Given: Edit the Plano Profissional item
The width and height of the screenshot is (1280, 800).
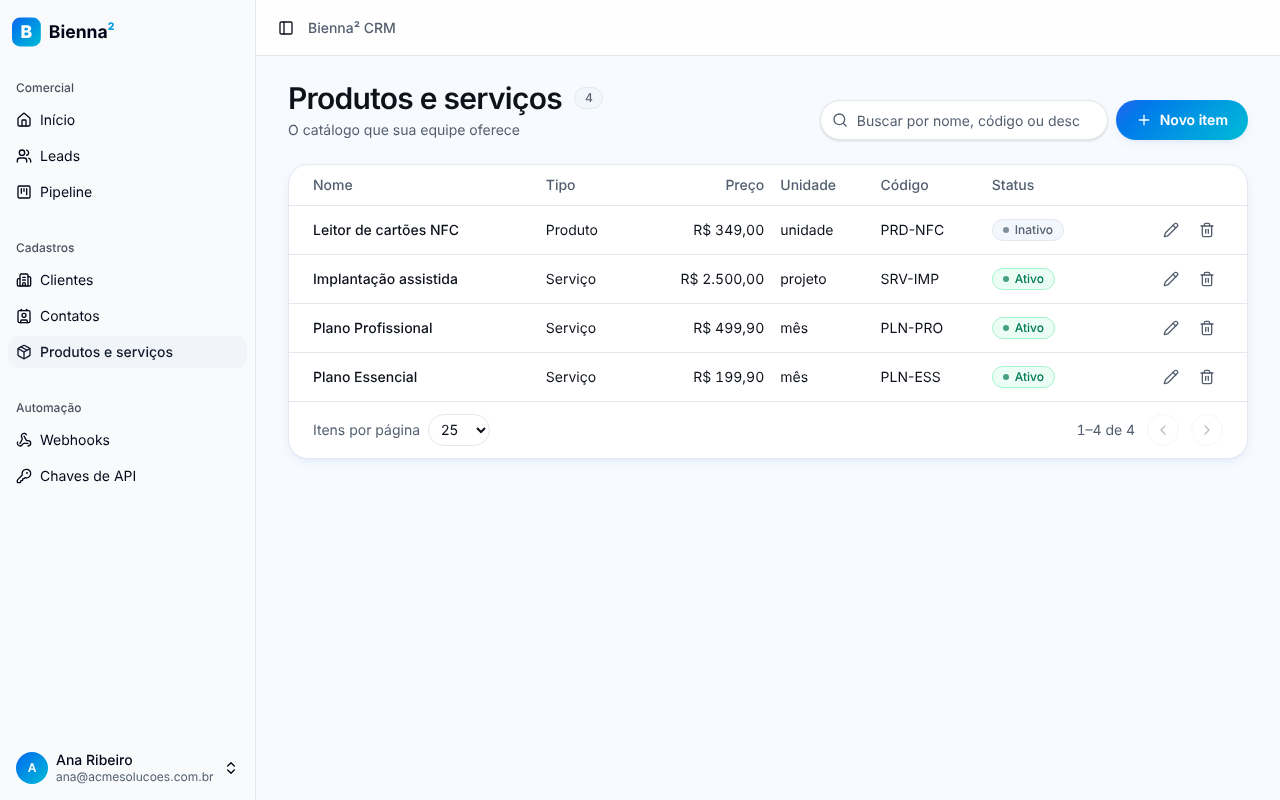Looking at the screenshot, I should tap(1171, 328).
